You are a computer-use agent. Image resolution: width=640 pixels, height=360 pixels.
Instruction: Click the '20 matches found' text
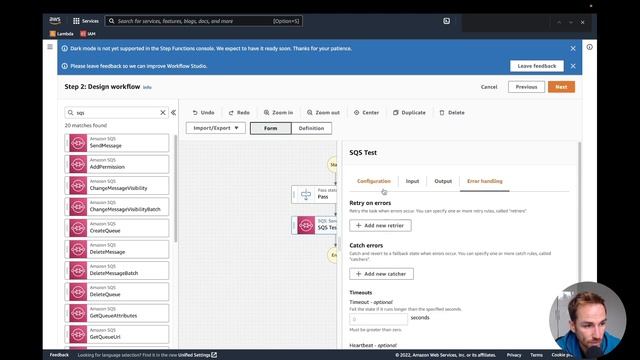click(86, 126)
